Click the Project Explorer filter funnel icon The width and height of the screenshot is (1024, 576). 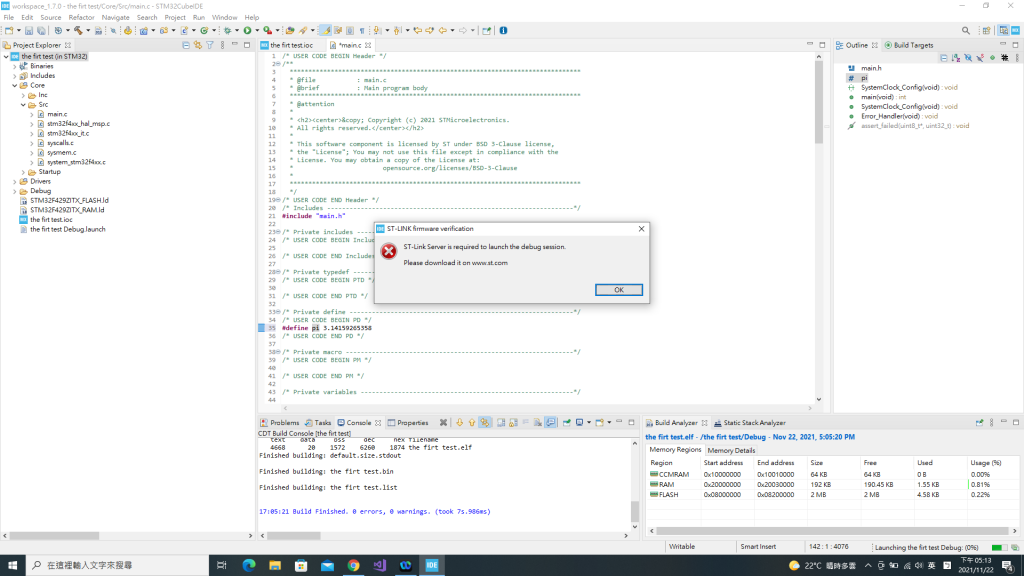[x=210, y=45]
